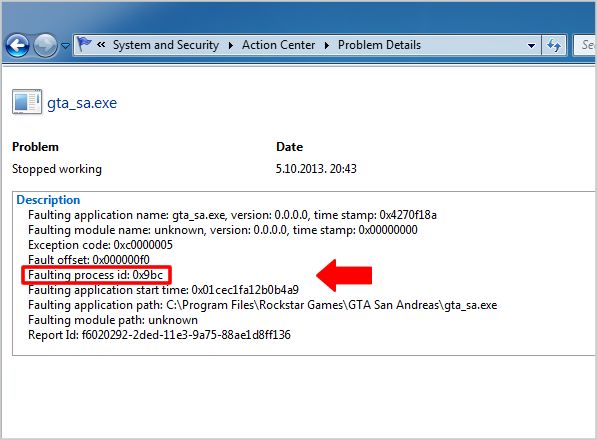This screenshot has width=597, height=440.
Task: Go back with the blue Back arrow
Action: coord(17,46)
